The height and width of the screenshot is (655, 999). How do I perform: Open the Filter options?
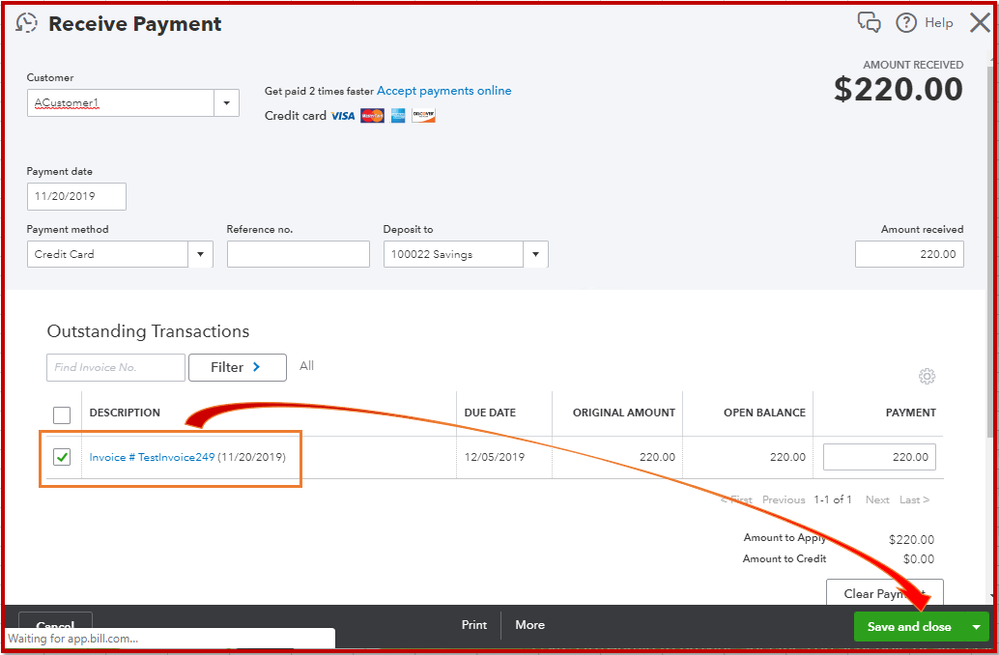[237, 368]
